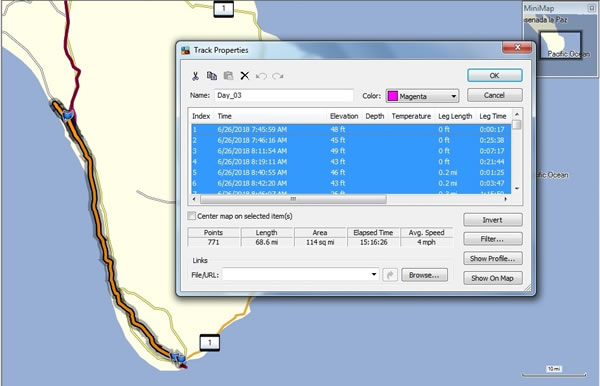
Task: Enable Center map on selected item(s)
Action: (191, 216)
